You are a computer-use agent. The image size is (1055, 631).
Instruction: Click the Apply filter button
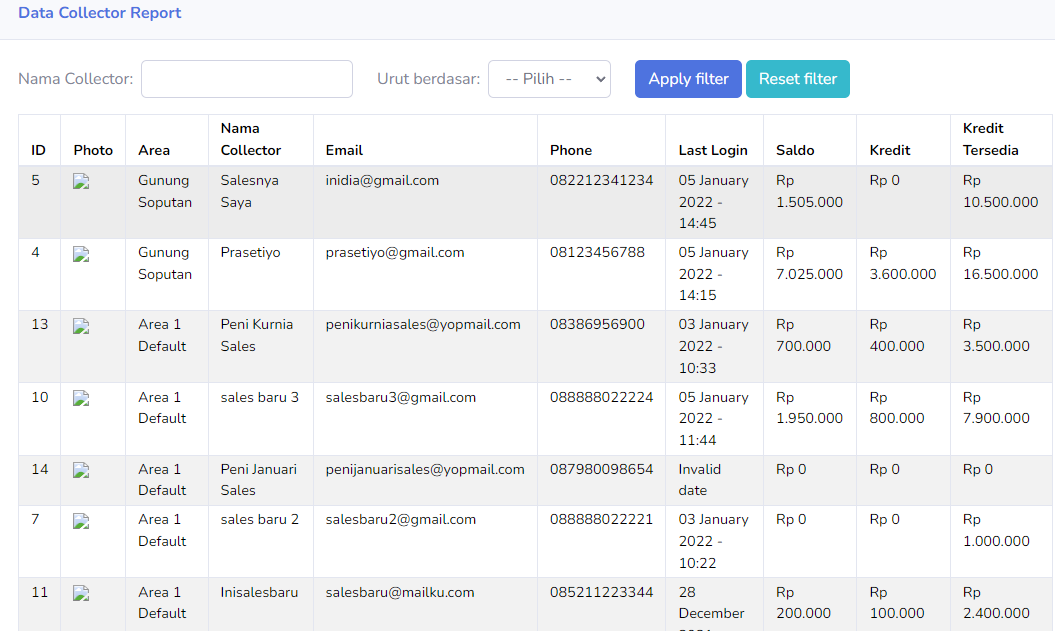[688, 79]
